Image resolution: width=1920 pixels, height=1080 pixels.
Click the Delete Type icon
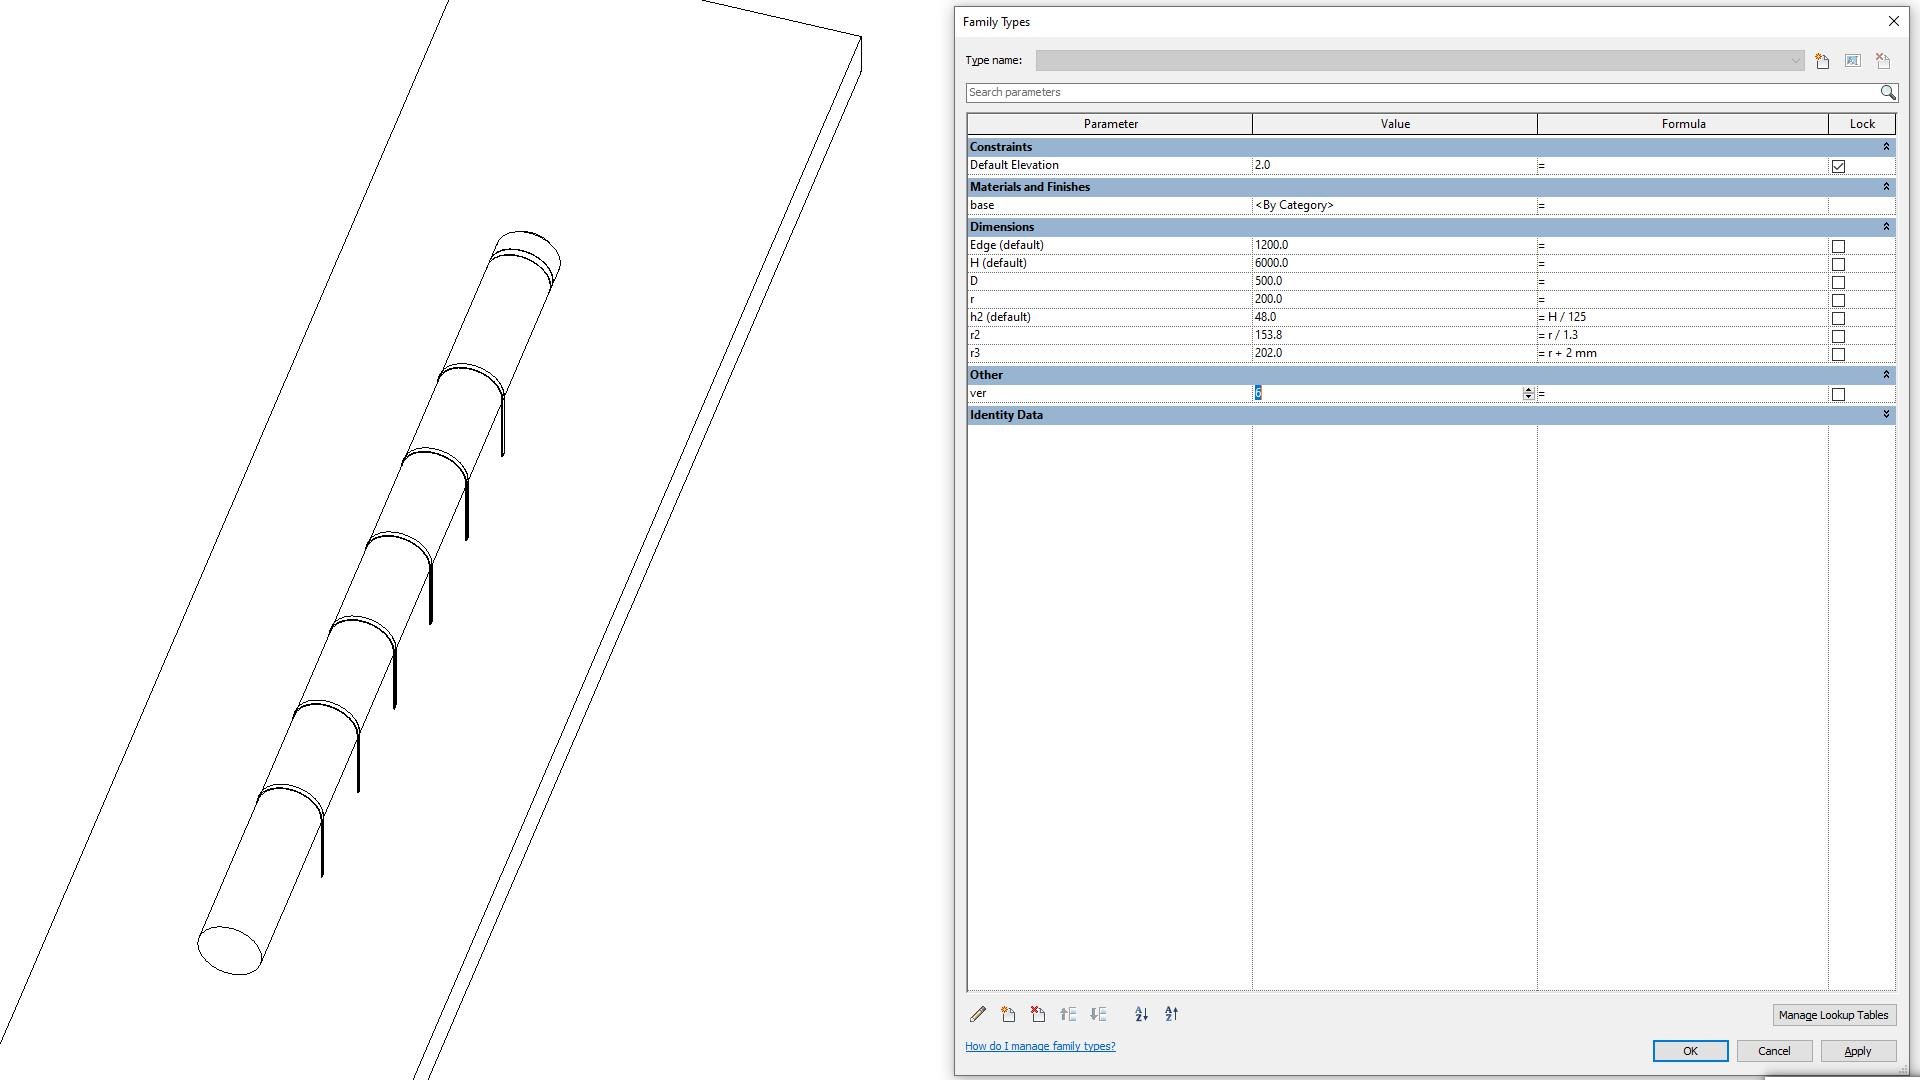1882,61
